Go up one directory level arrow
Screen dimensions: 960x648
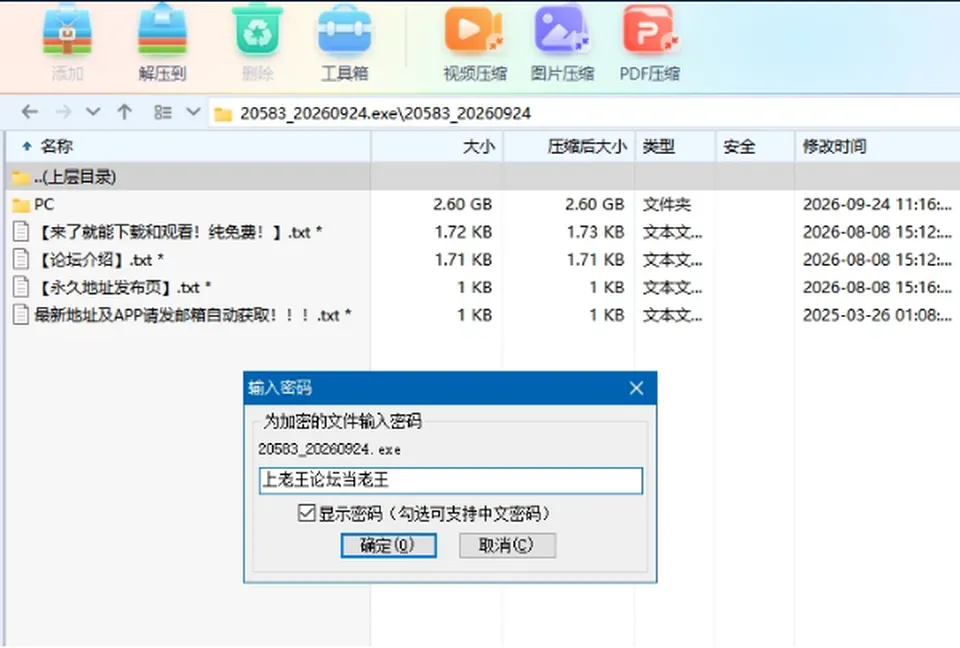pyautogui.click(x=125, y=112)
